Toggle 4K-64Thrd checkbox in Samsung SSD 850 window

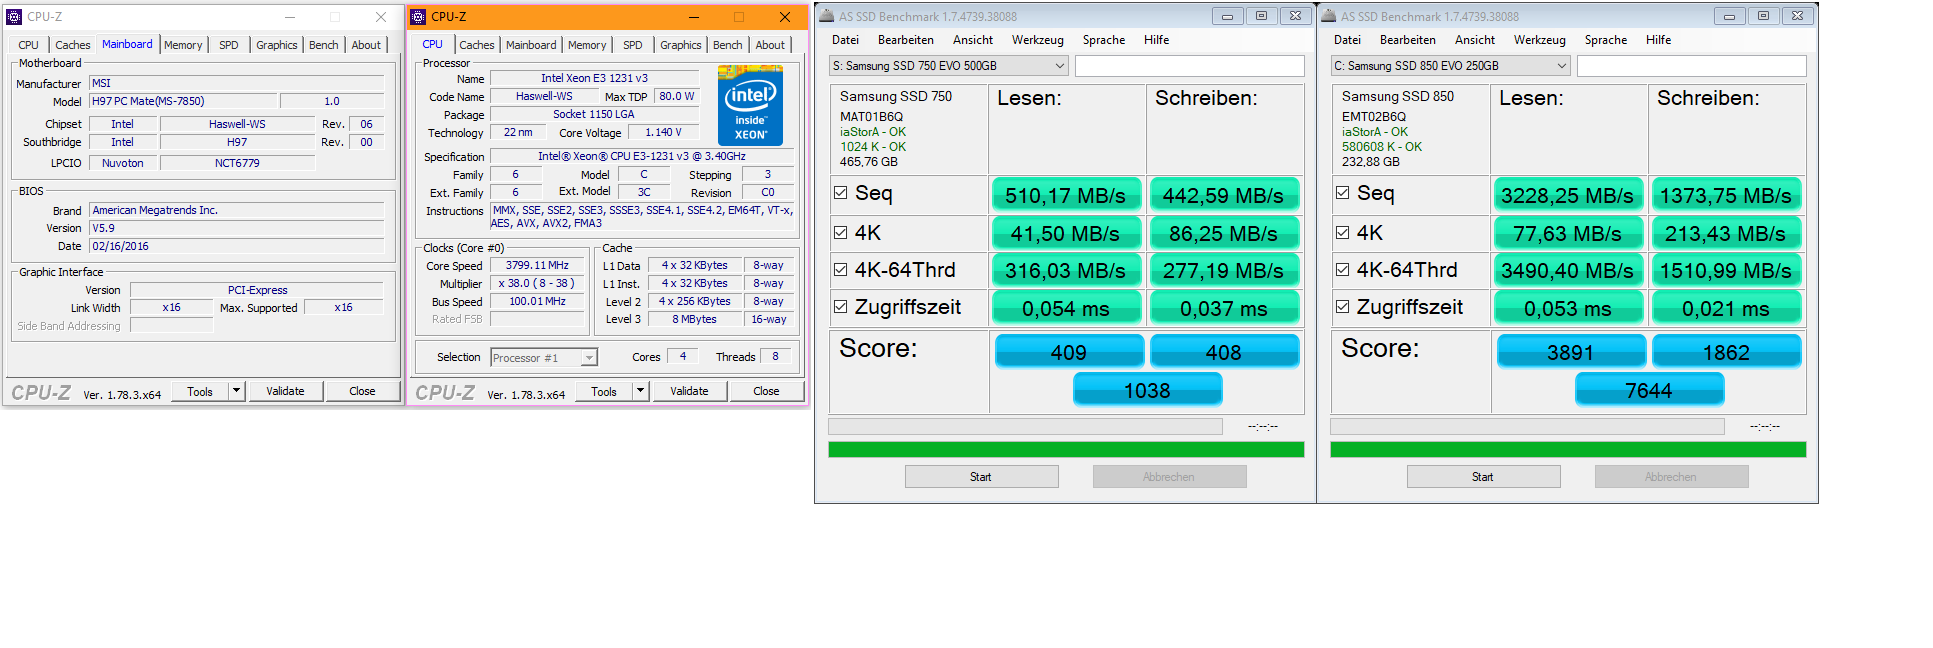(x=1342, y=270)
